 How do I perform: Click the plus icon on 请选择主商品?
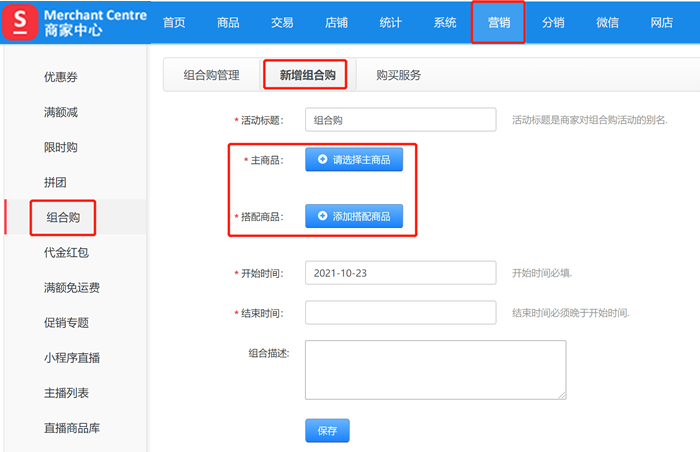click(322, 159)
